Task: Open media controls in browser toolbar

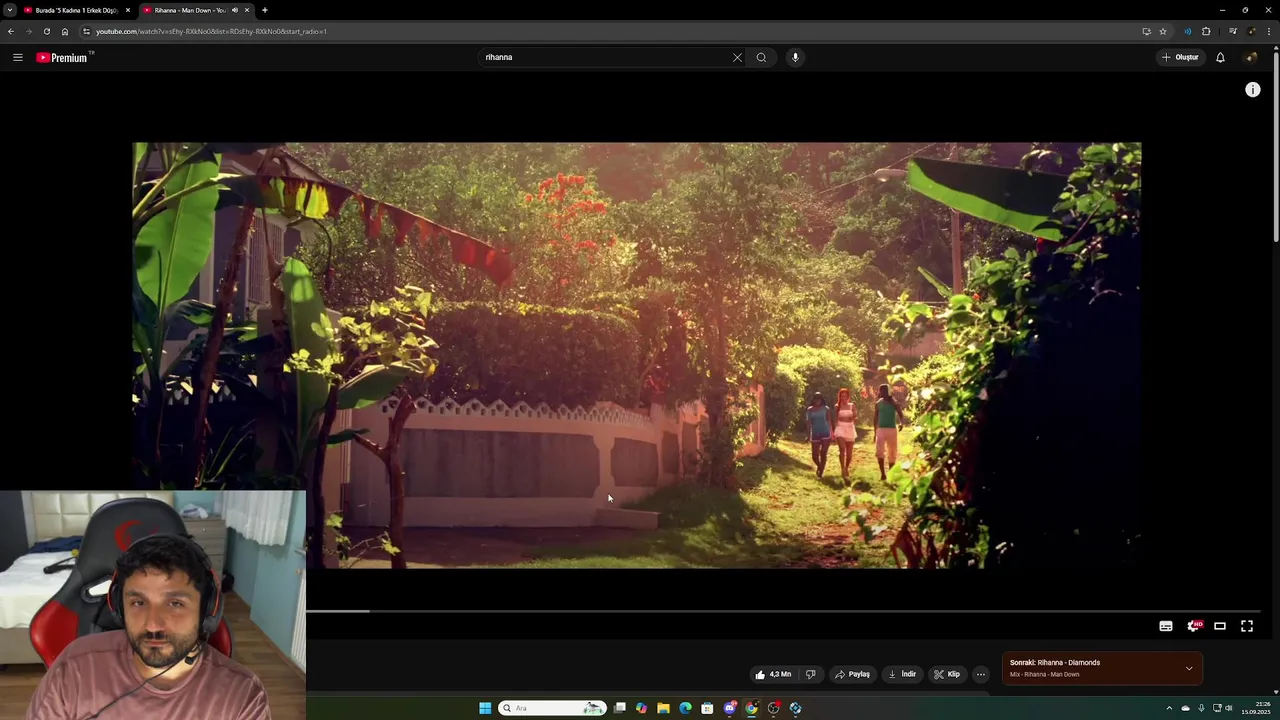Action: coord(1233,31)
